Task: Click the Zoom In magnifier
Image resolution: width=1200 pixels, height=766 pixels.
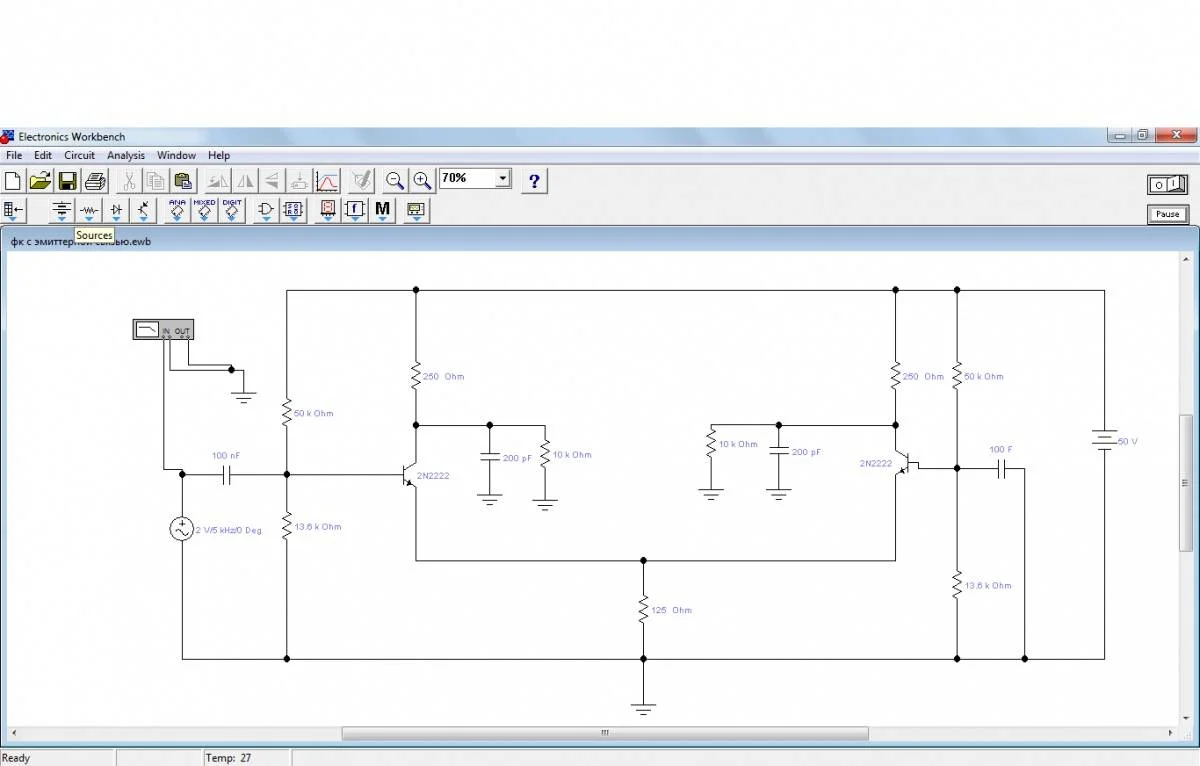Action: pyautogui.click(x=423, y=180)
